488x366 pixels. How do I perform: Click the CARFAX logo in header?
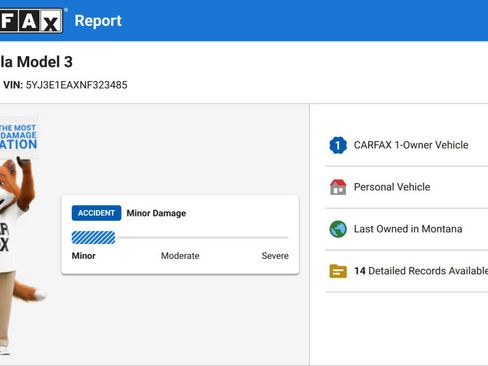pyautogui.click(x=31, y=21)
